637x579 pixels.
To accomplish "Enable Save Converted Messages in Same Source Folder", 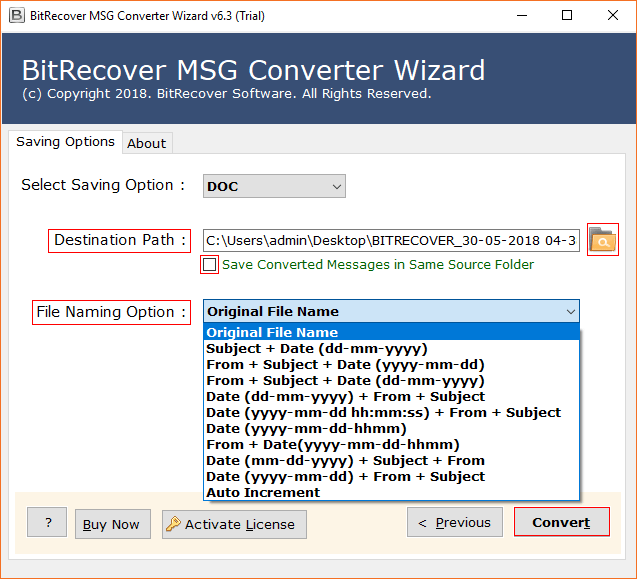I will pyautogui.click(x=209, y=265).
